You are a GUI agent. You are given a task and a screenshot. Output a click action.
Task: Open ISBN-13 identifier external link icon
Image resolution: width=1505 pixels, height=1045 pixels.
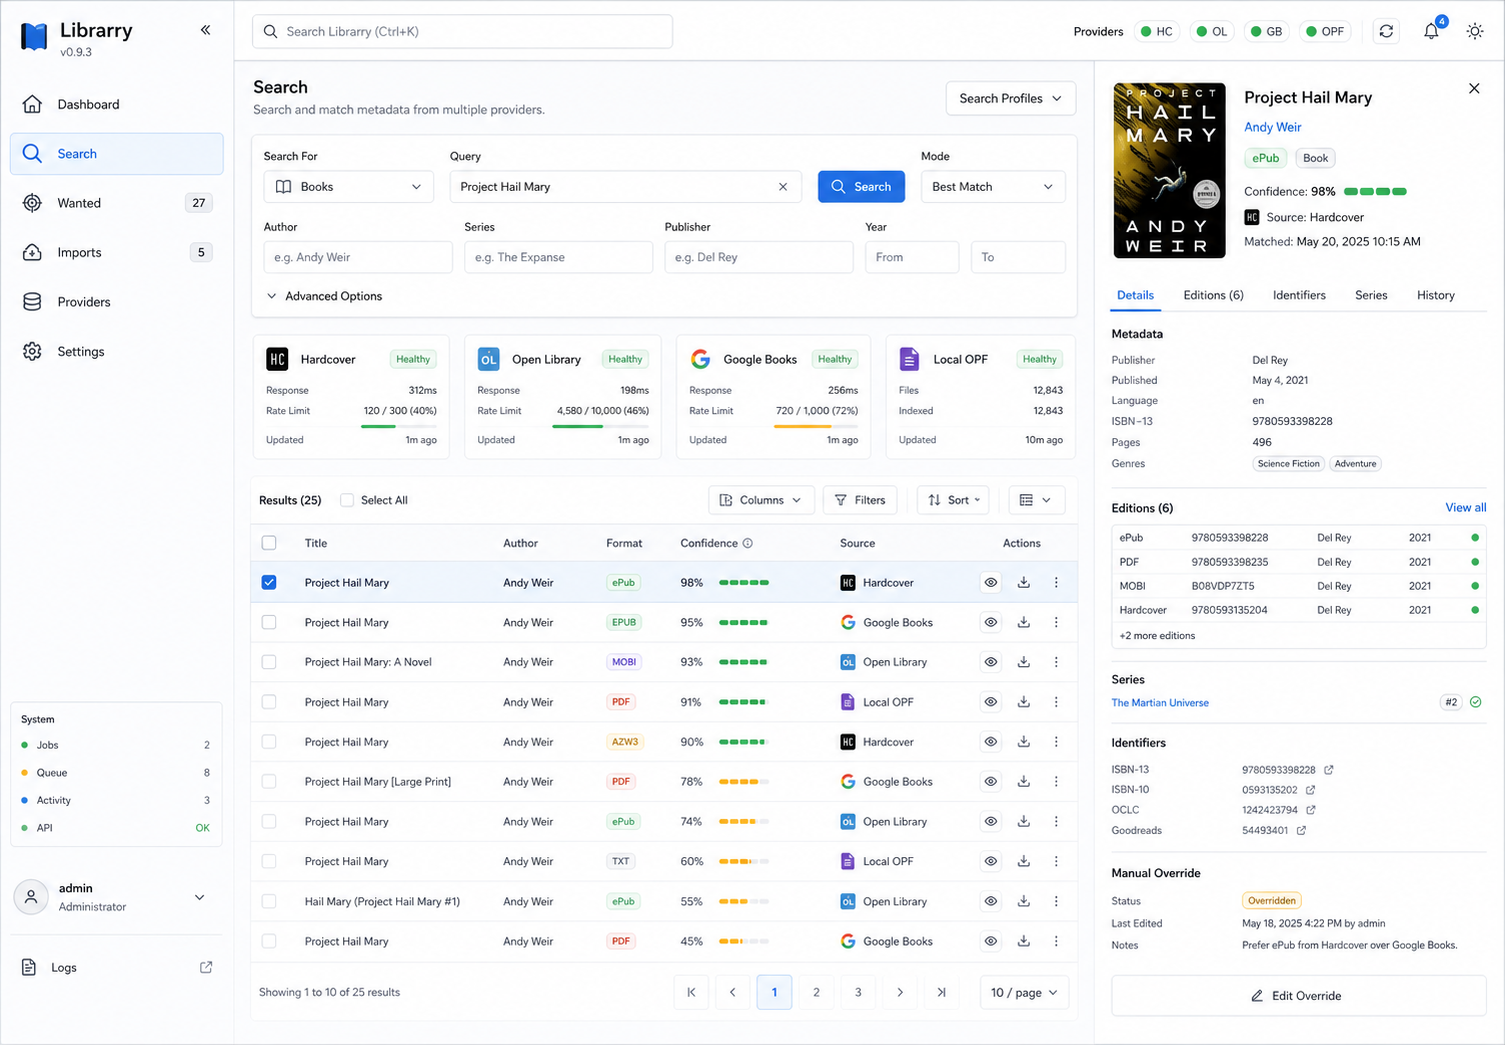click(1329, 770)
